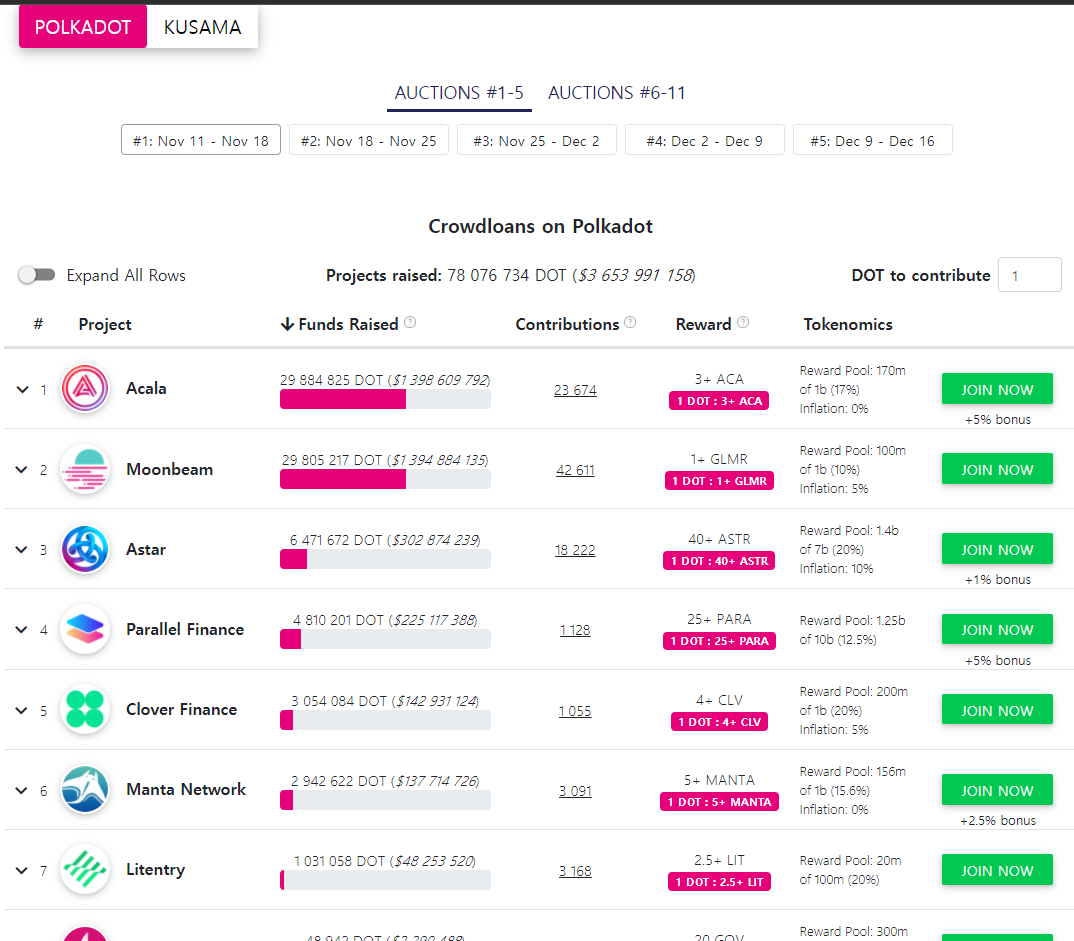
Task: Expand the Parallel Finance row chevron
Action: 23,630
